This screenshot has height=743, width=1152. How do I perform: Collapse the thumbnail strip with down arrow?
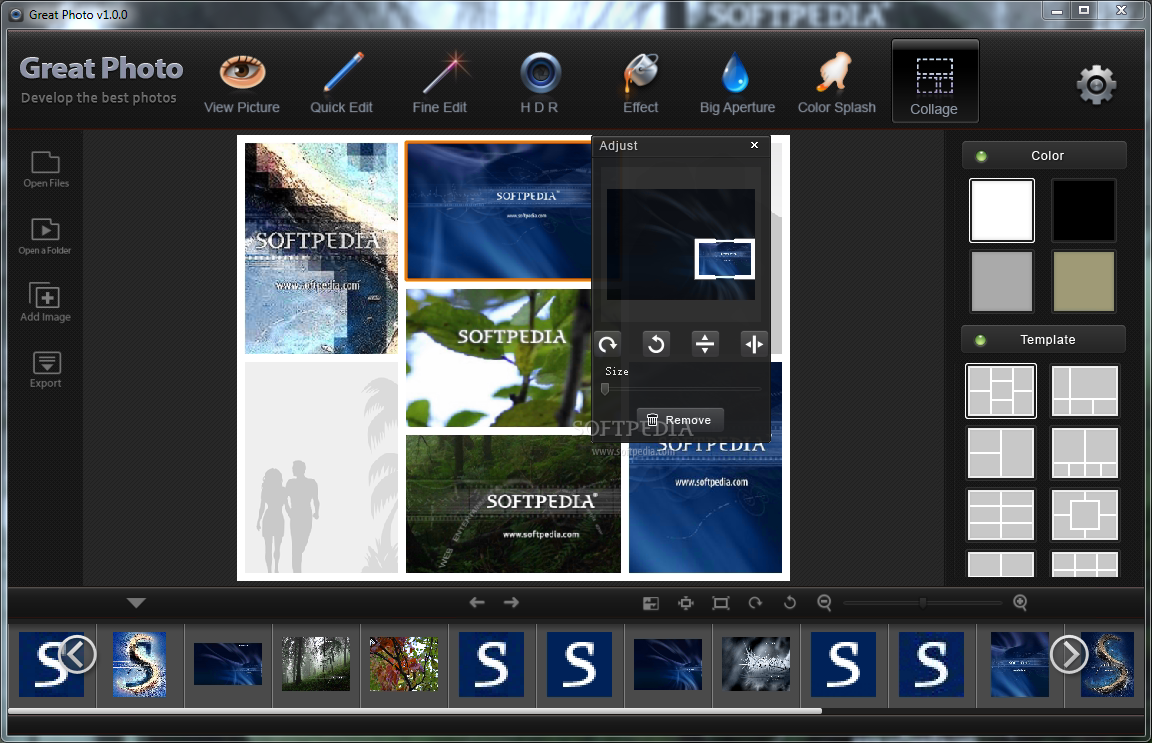tap(136, 603)
